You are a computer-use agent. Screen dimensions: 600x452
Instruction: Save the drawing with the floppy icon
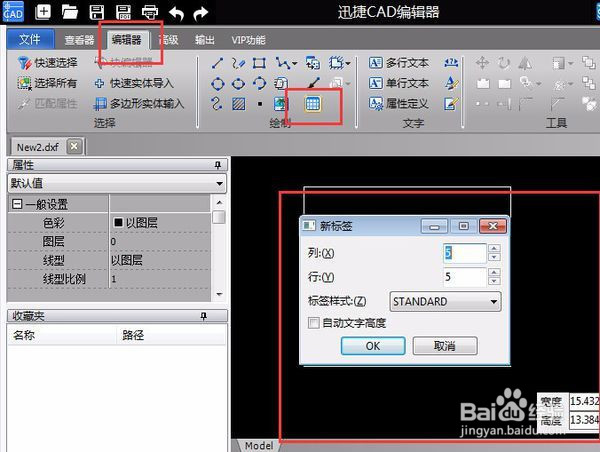[96, 12]
